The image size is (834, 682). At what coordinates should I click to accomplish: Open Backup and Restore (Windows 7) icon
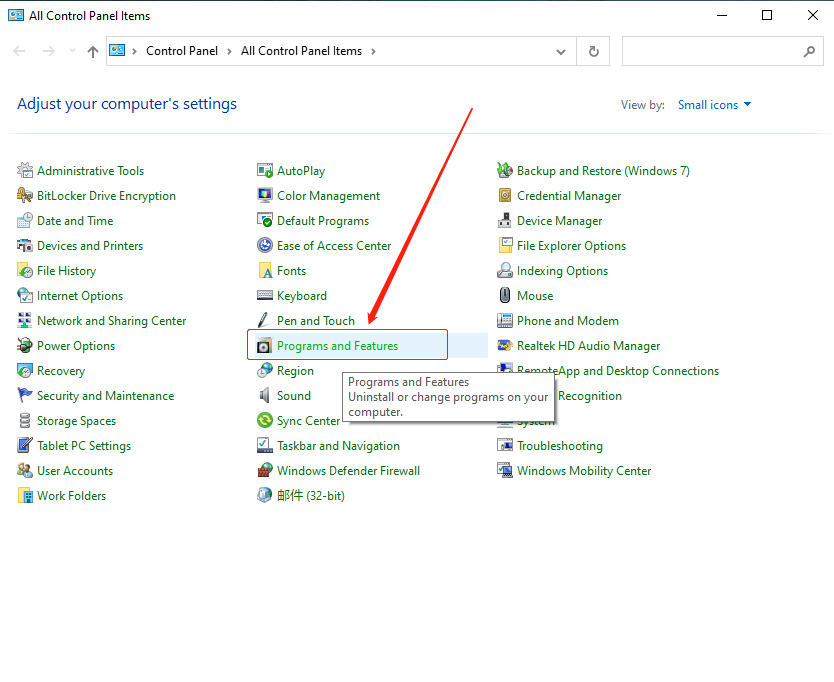[504, 170]
